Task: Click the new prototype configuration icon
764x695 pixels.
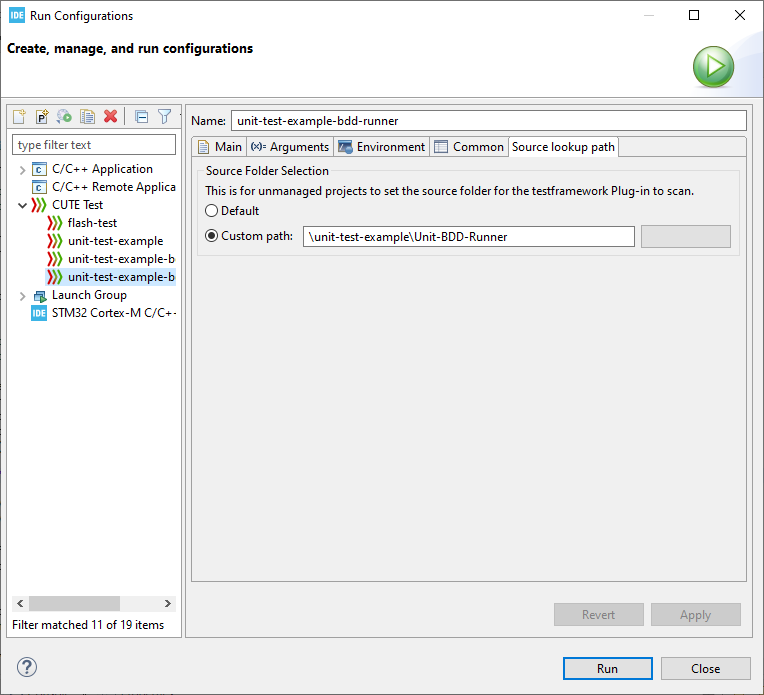Action: [42, 116]
